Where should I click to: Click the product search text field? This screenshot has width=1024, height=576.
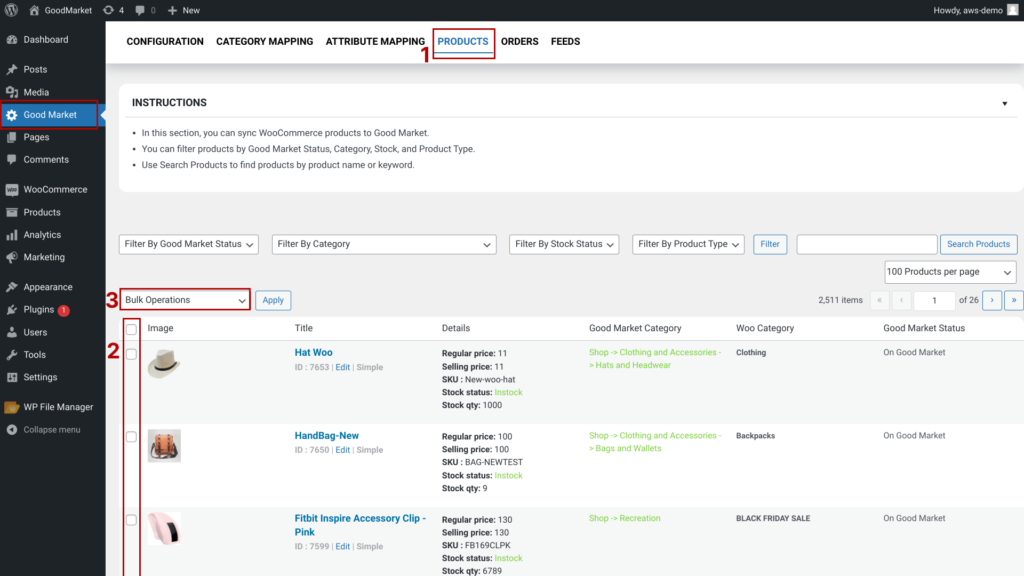pos(866,244)
